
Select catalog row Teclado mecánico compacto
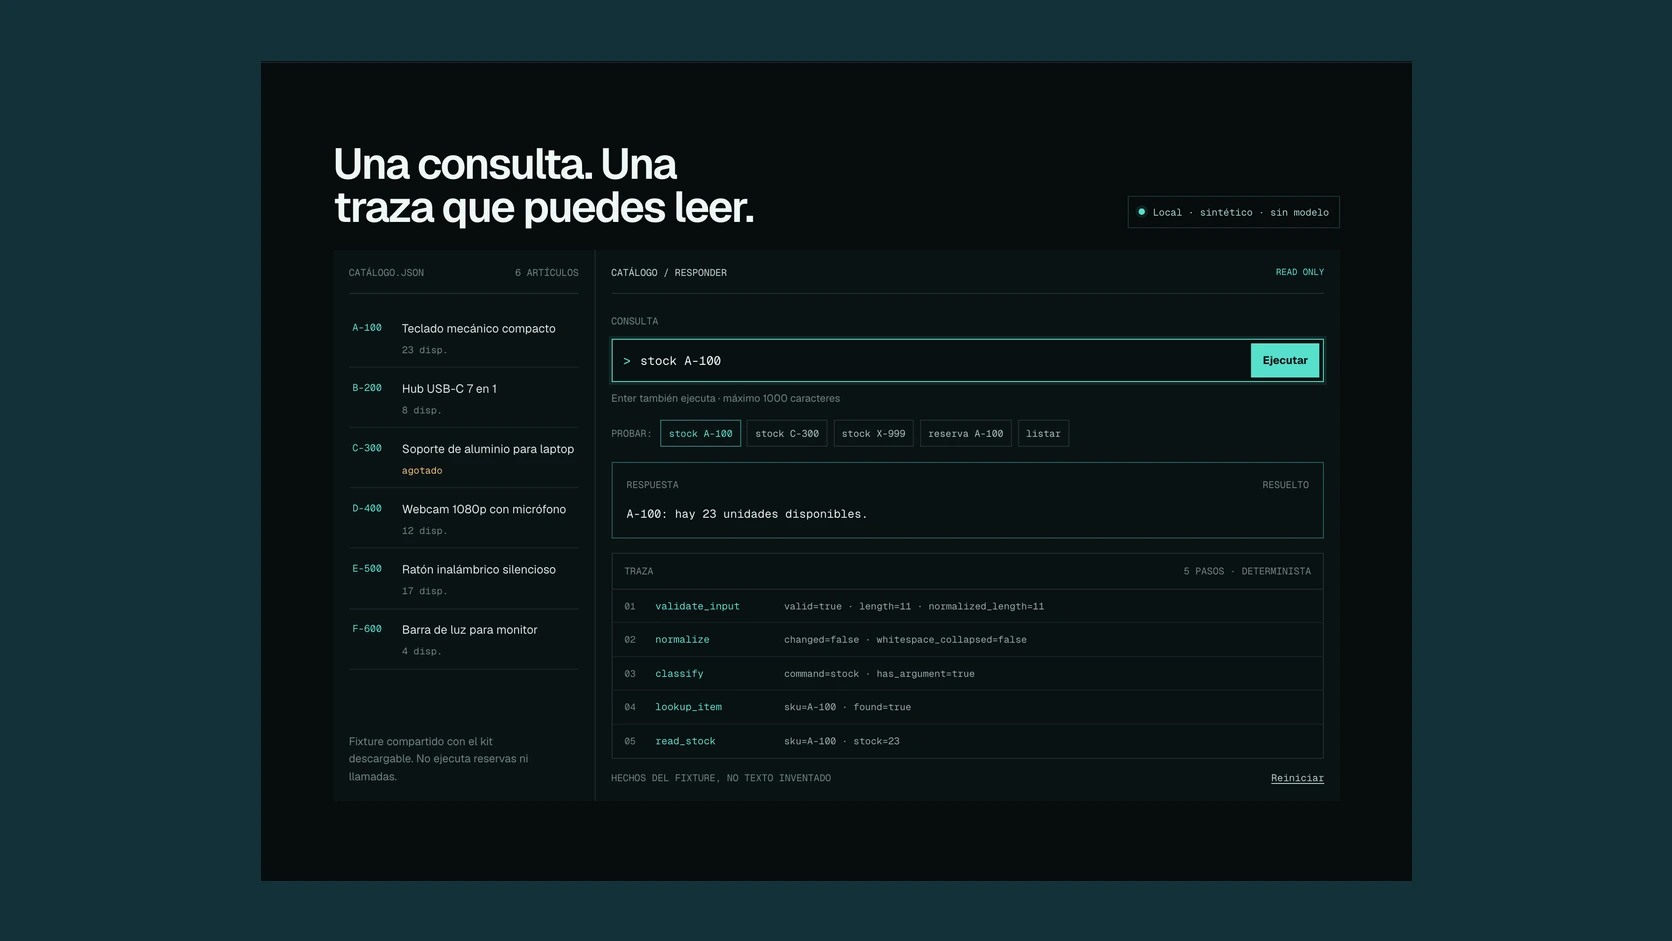pos(463,338)
